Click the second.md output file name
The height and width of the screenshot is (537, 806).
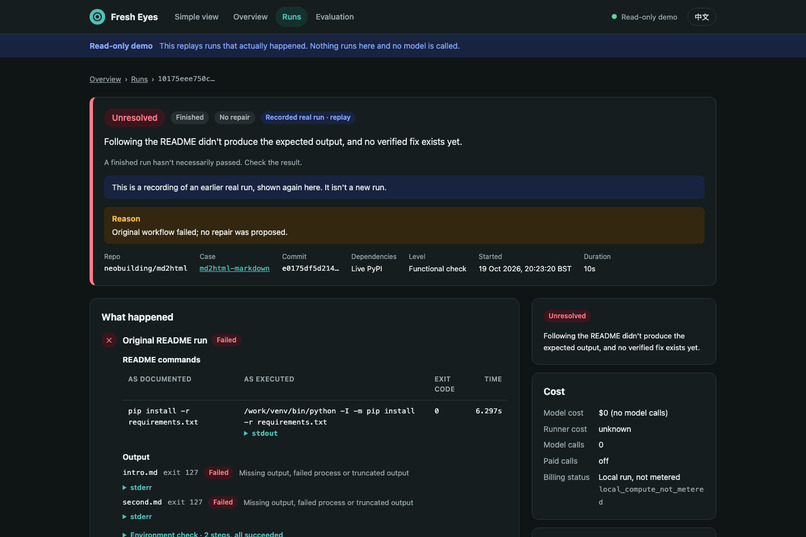click(142, 502)
